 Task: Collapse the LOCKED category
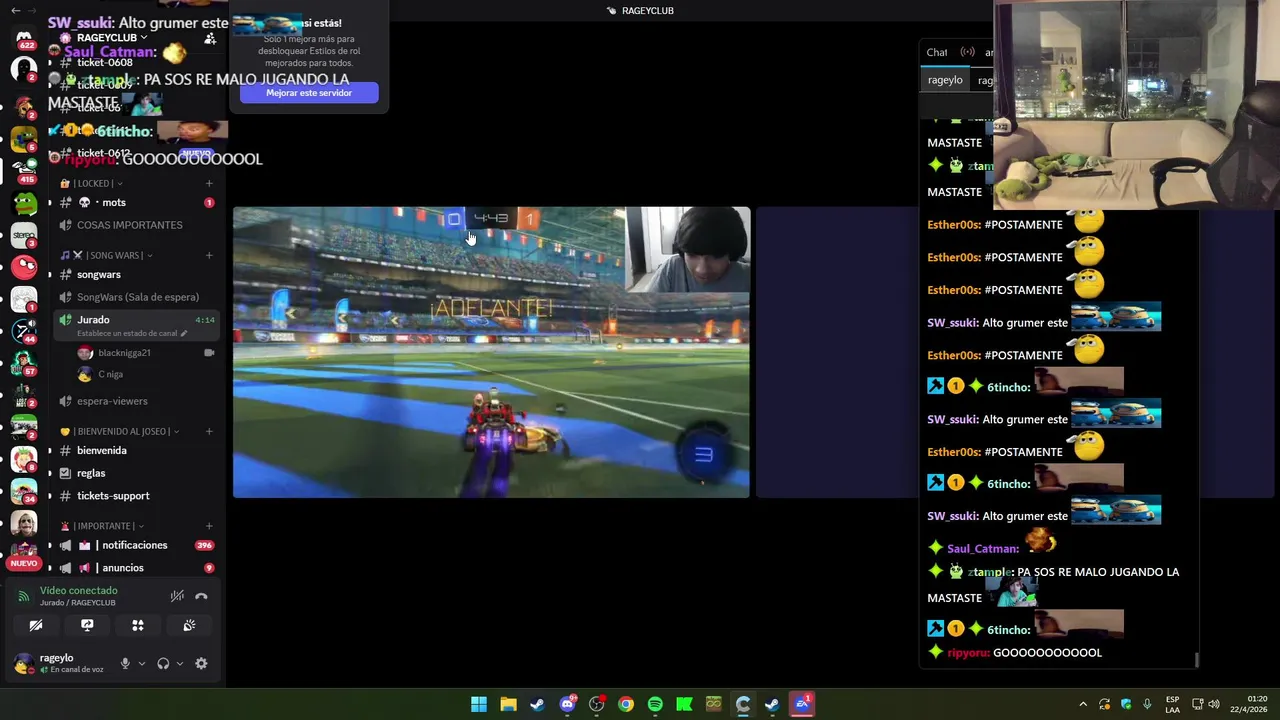(x=92, y=183)
